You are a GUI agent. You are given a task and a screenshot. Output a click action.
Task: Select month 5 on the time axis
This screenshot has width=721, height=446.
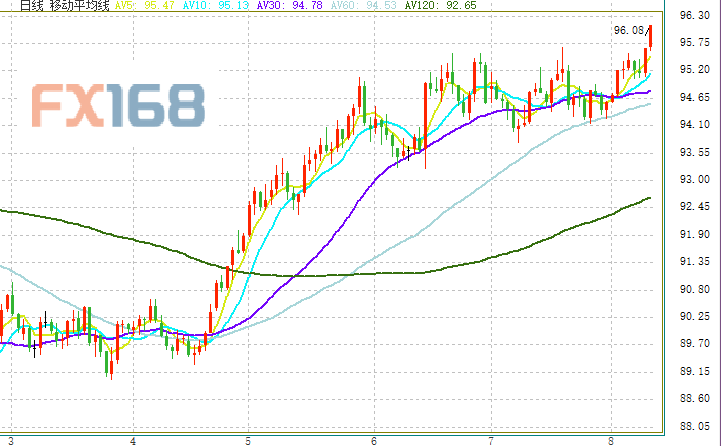(247, 439)
